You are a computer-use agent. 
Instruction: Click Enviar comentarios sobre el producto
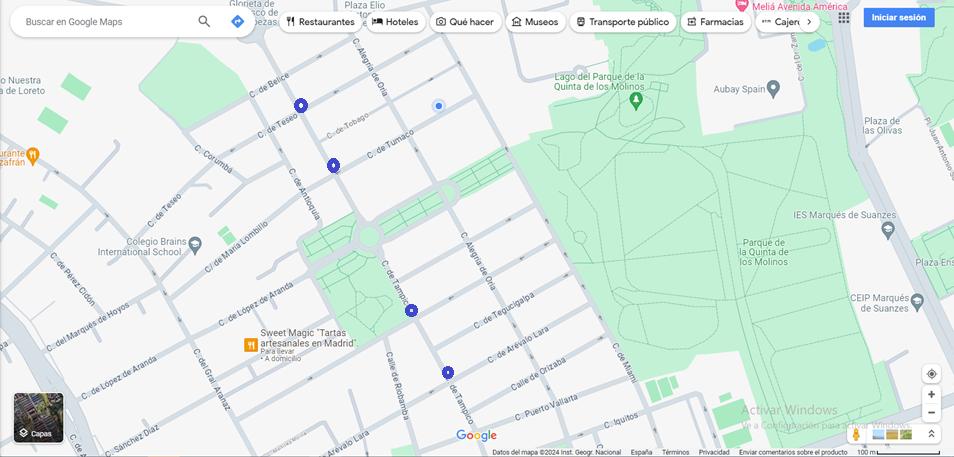click(x=793, y=453)
